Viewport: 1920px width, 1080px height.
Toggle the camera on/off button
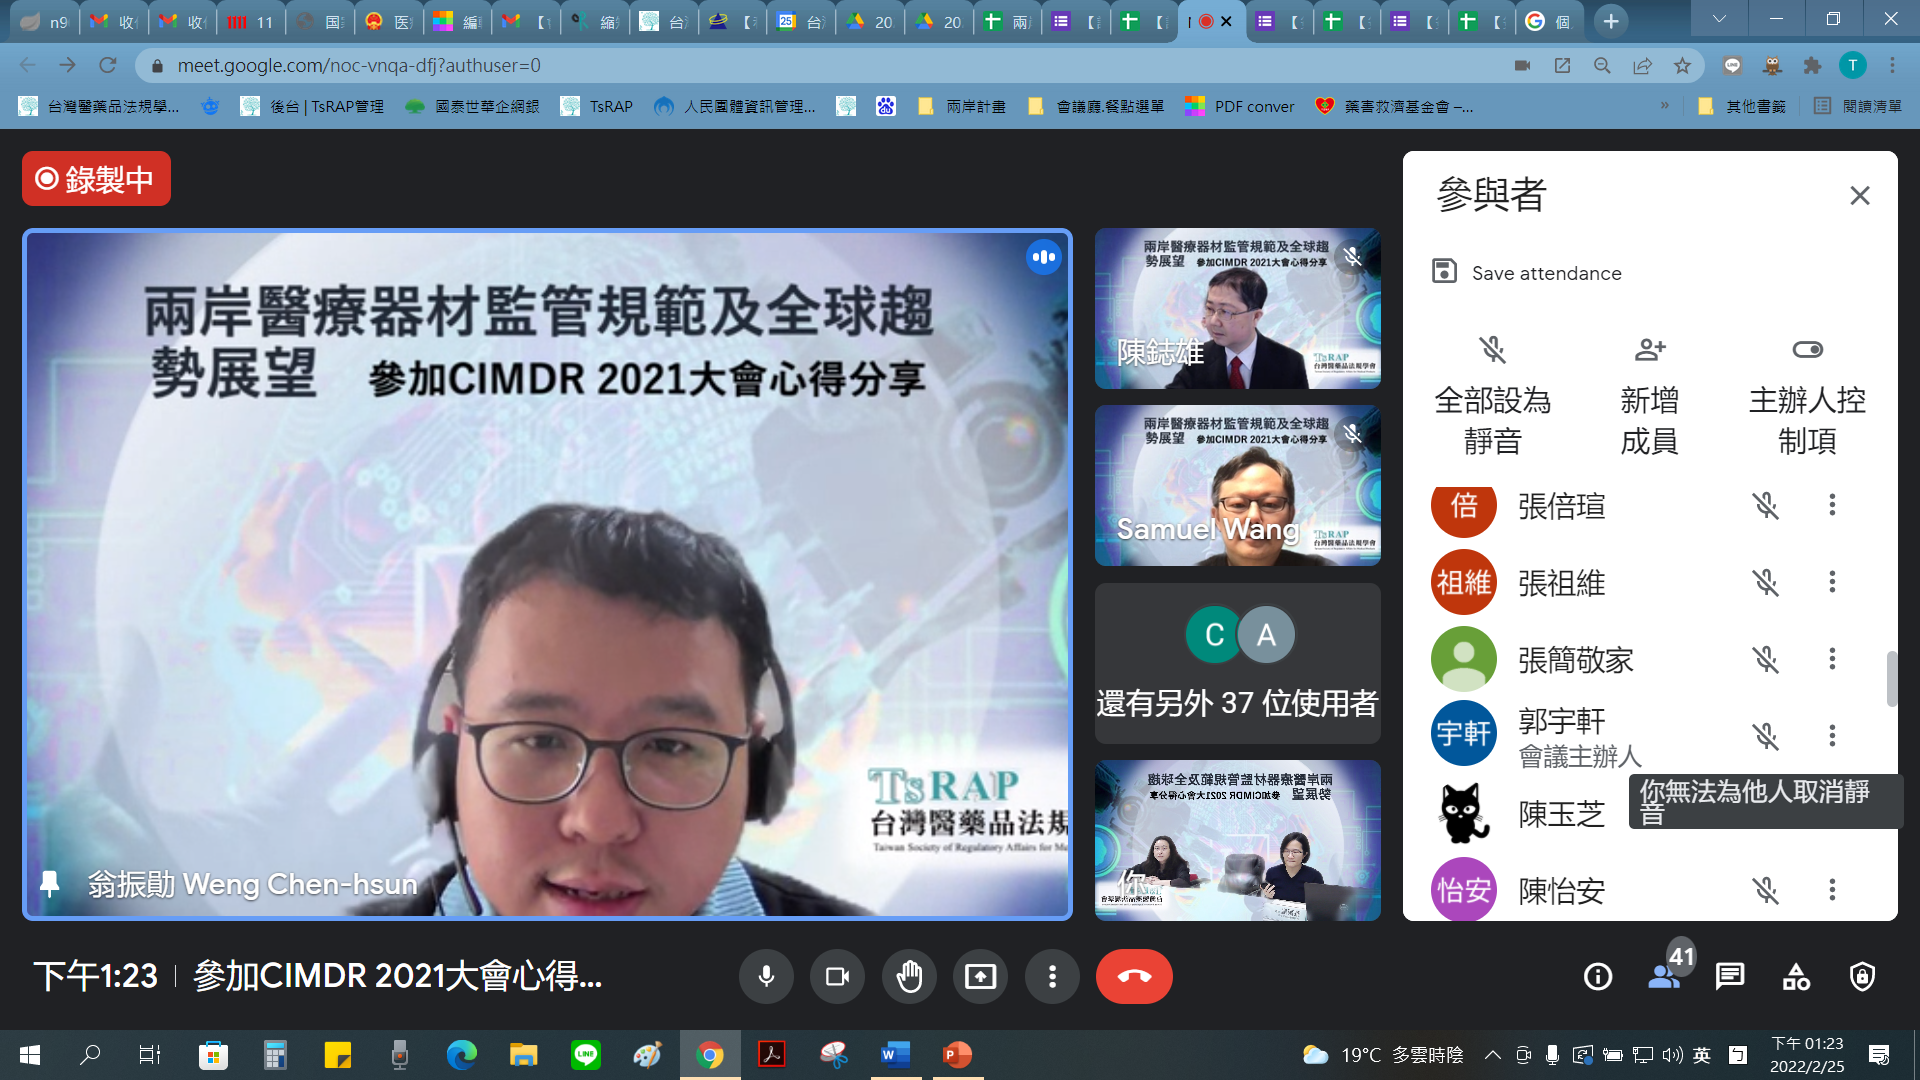click(x=837, y=976)
